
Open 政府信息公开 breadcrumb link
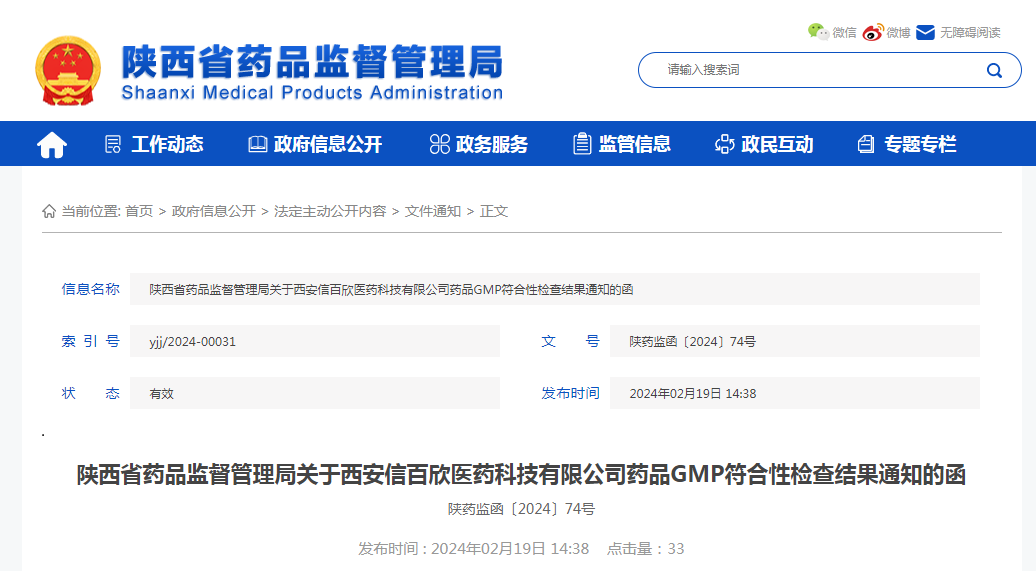[x=213, y=211]
